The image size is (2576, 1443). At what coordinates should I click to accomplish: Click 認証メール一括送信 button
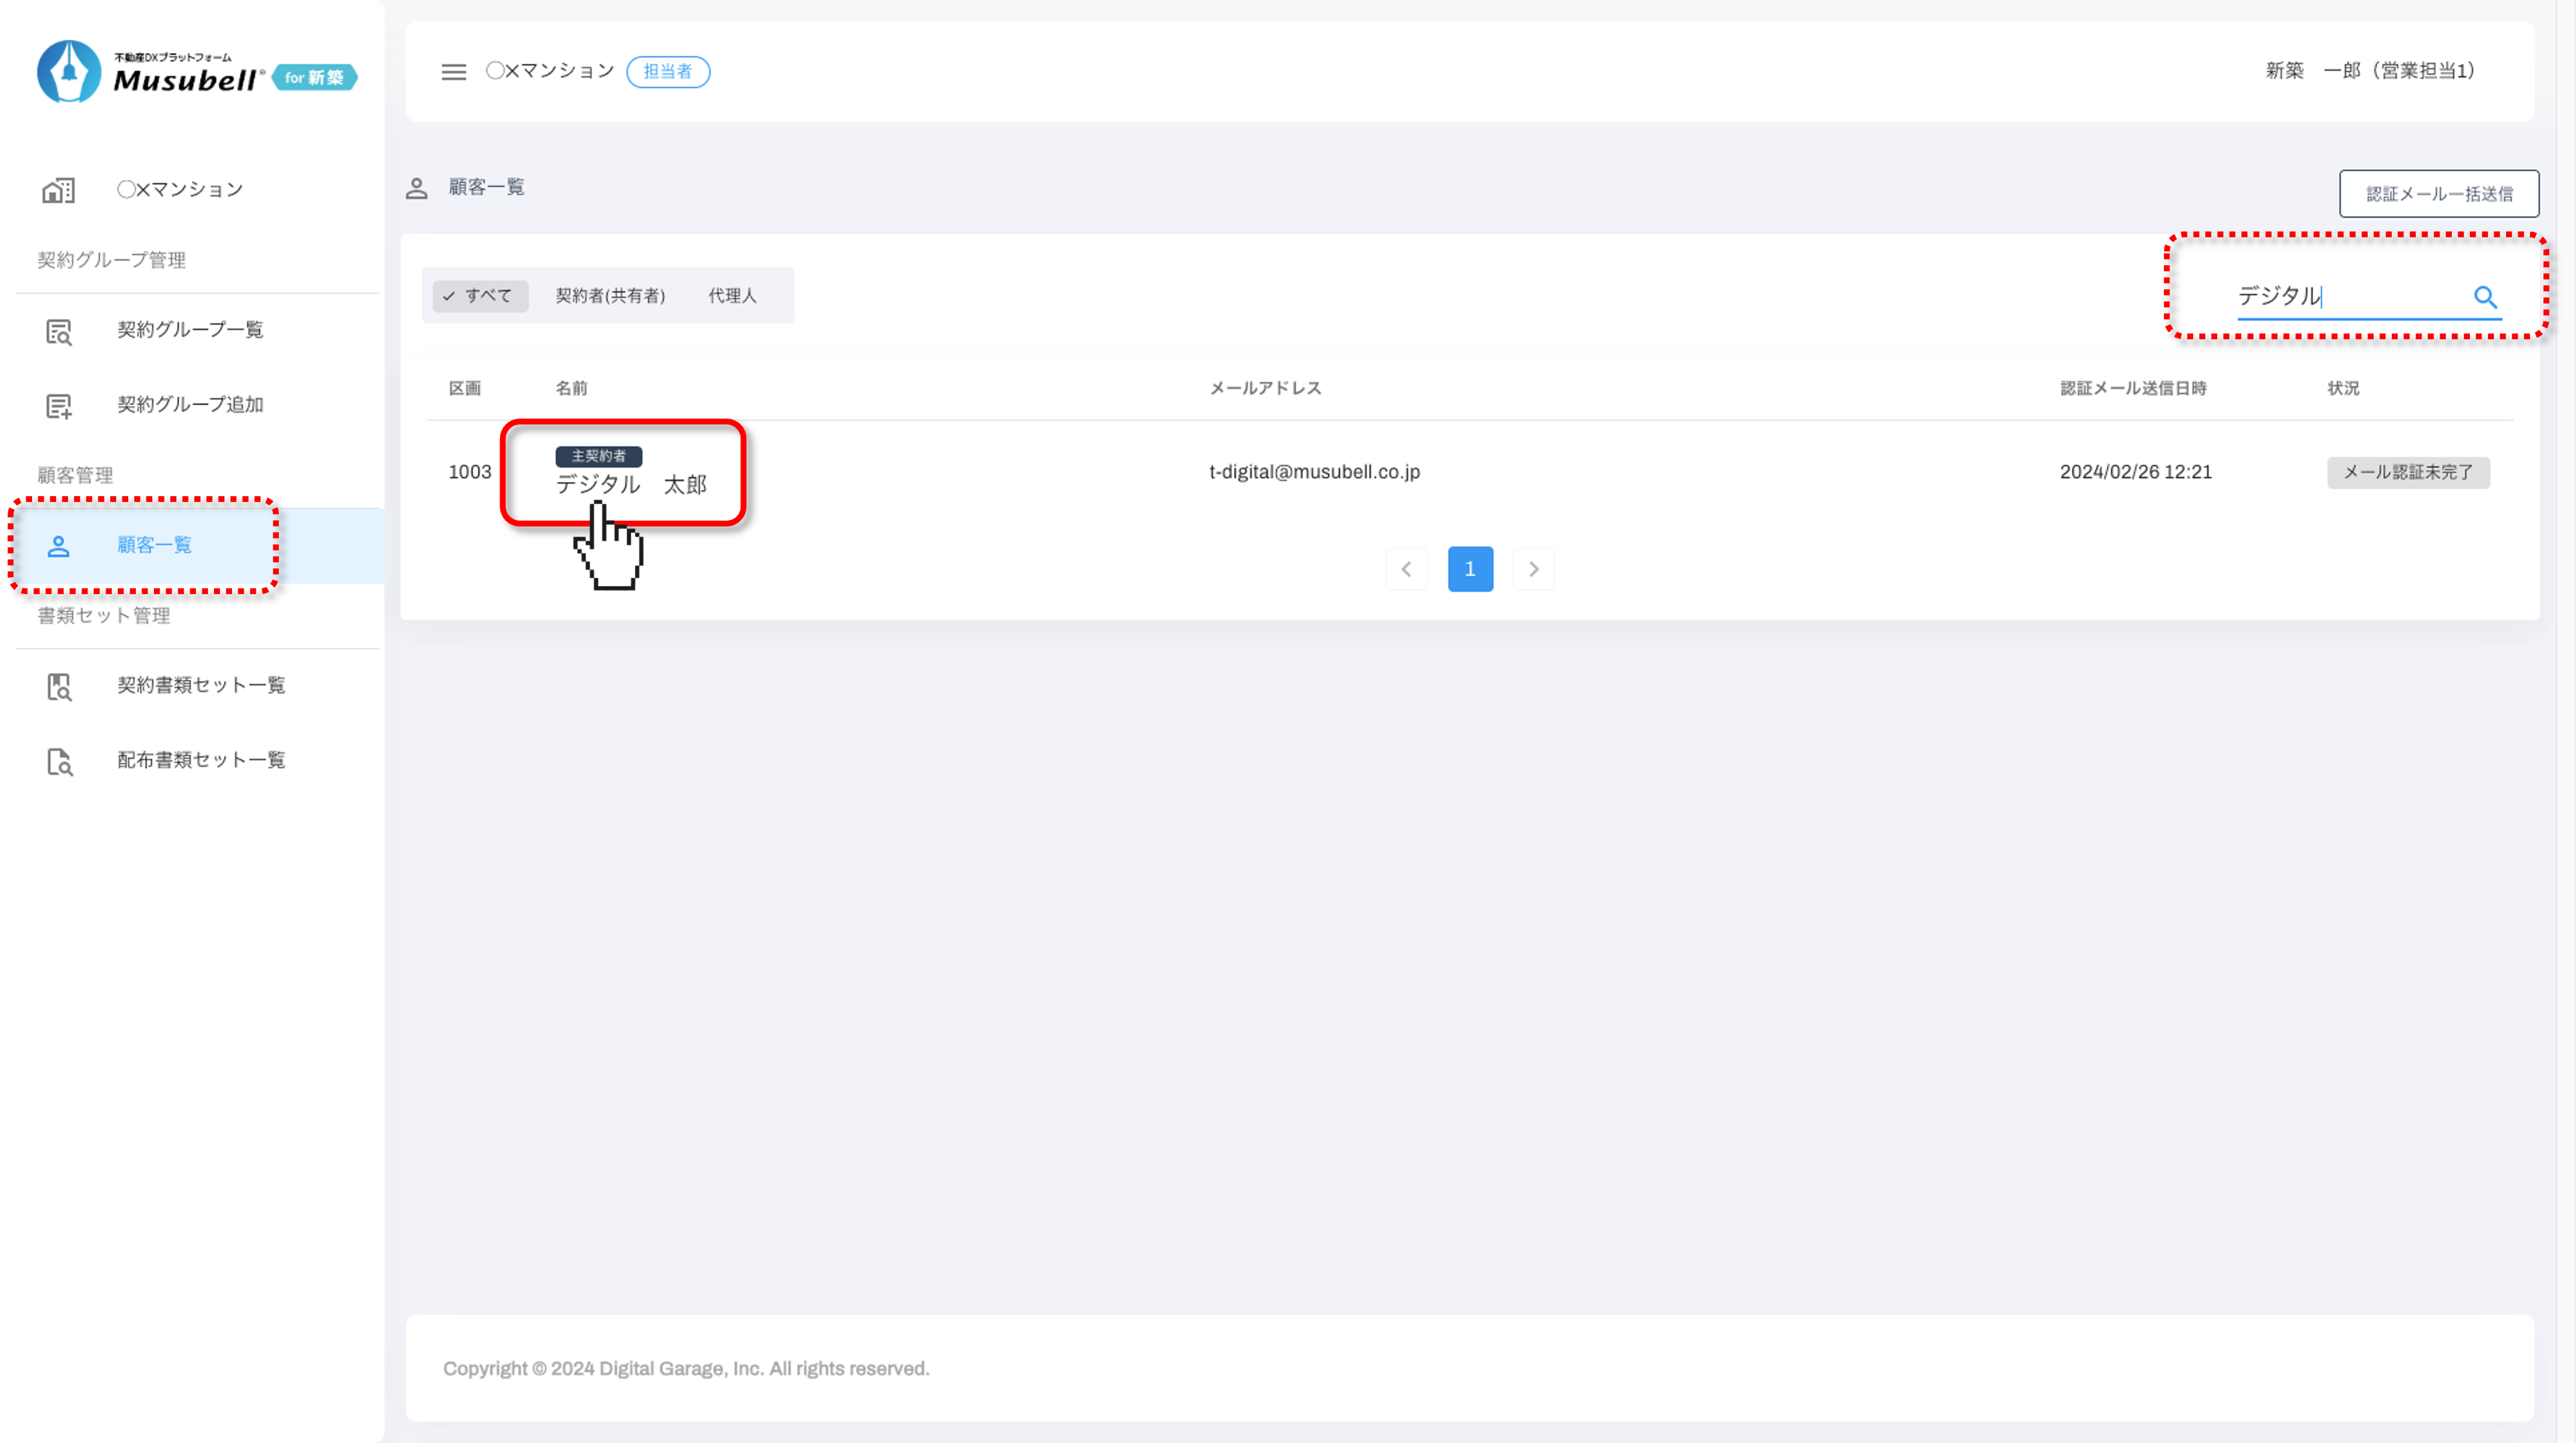click(2438, 194)
